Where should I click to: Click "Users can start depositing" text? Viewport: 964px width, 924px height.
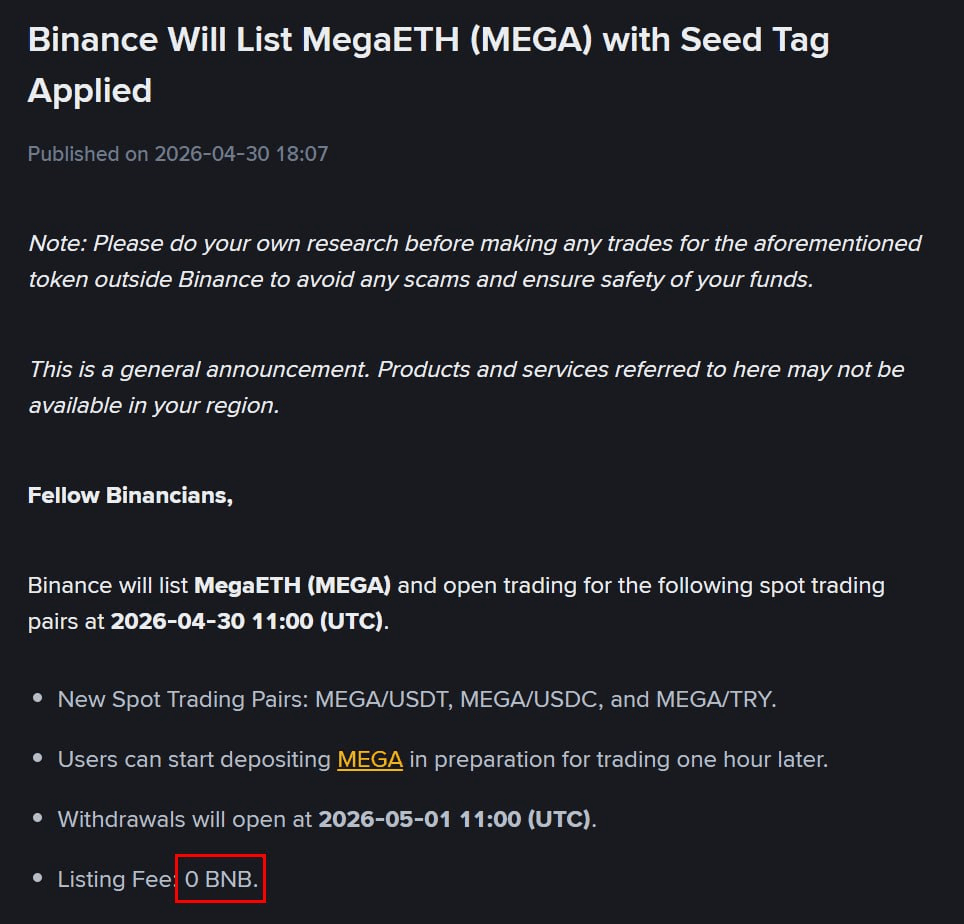point(194,759)
